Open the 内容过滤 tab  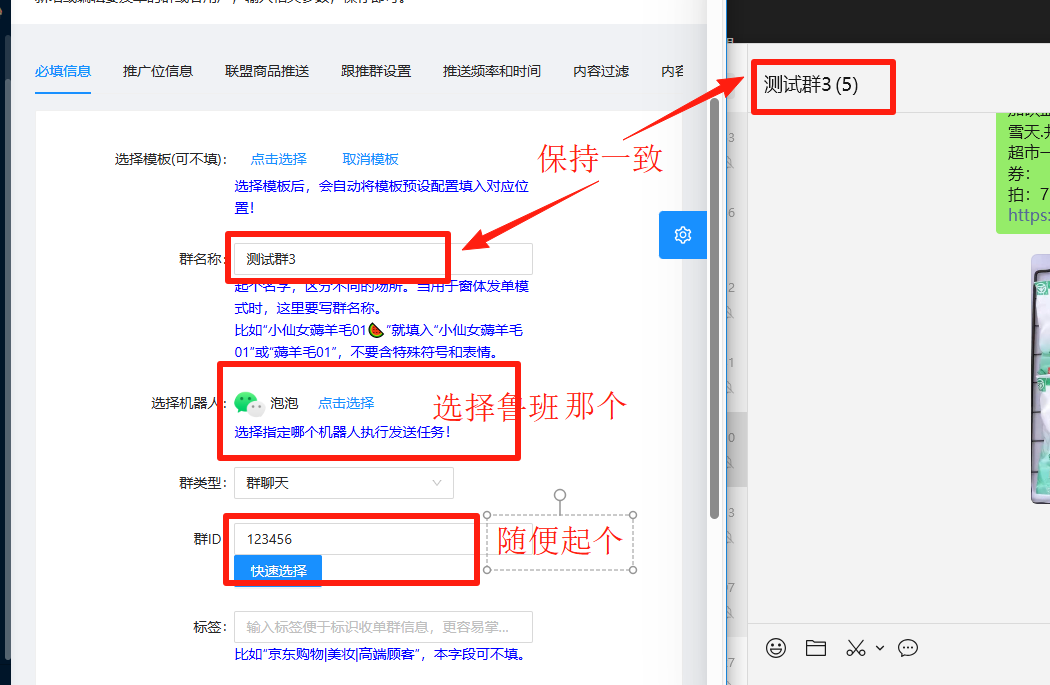601,71
